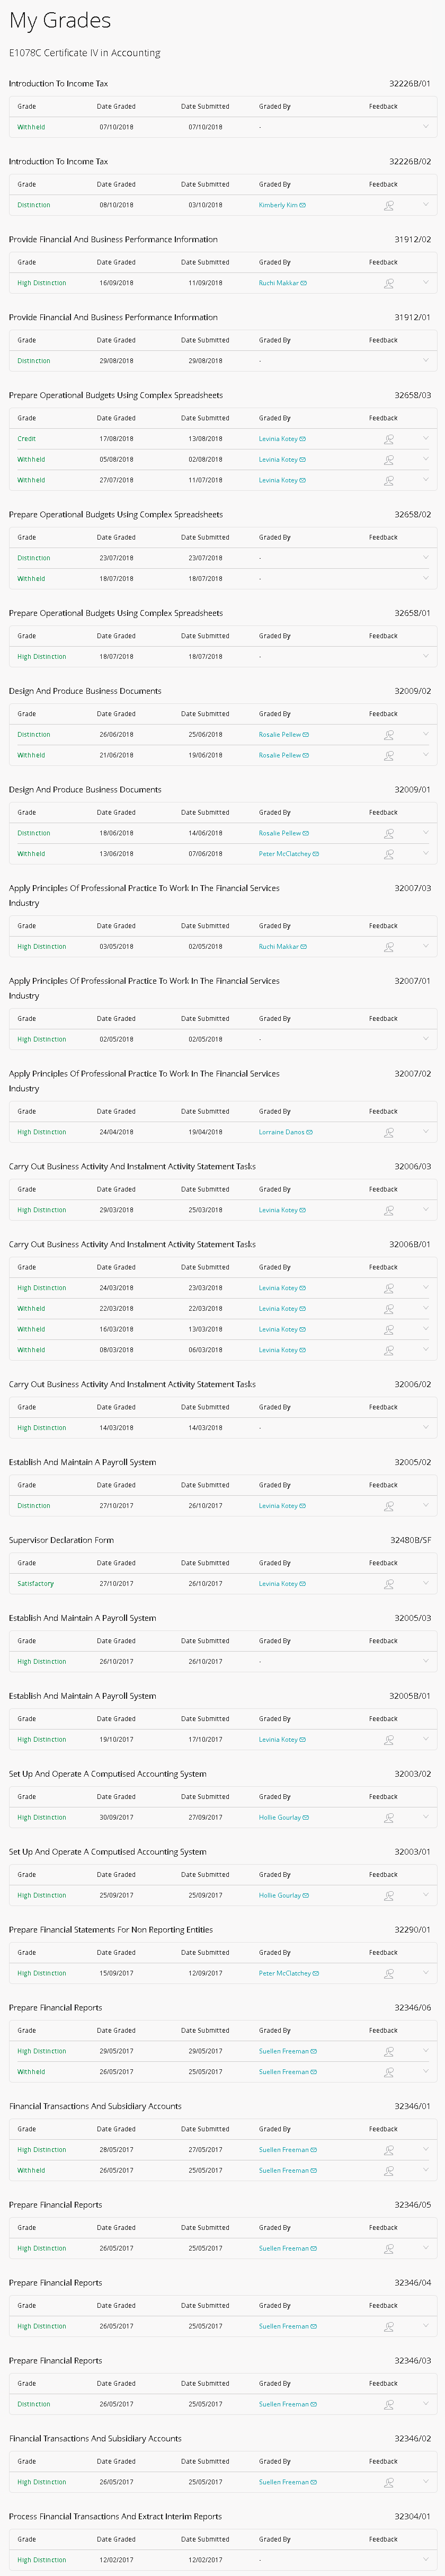Click the email icon beside Kimberly Kim
This screenshot has width=445, height=2576.
(x=303, y=205)
